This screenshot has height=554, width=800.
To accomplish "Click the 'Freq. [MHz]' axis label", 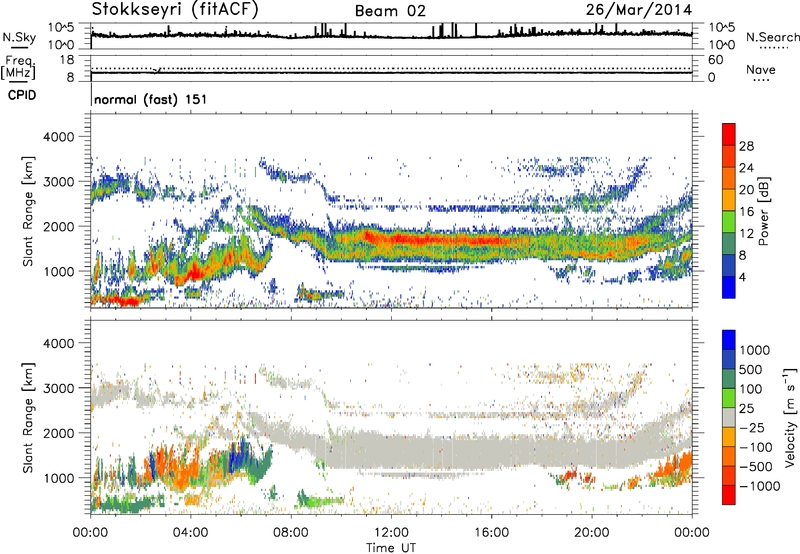I will click(18, 67).
